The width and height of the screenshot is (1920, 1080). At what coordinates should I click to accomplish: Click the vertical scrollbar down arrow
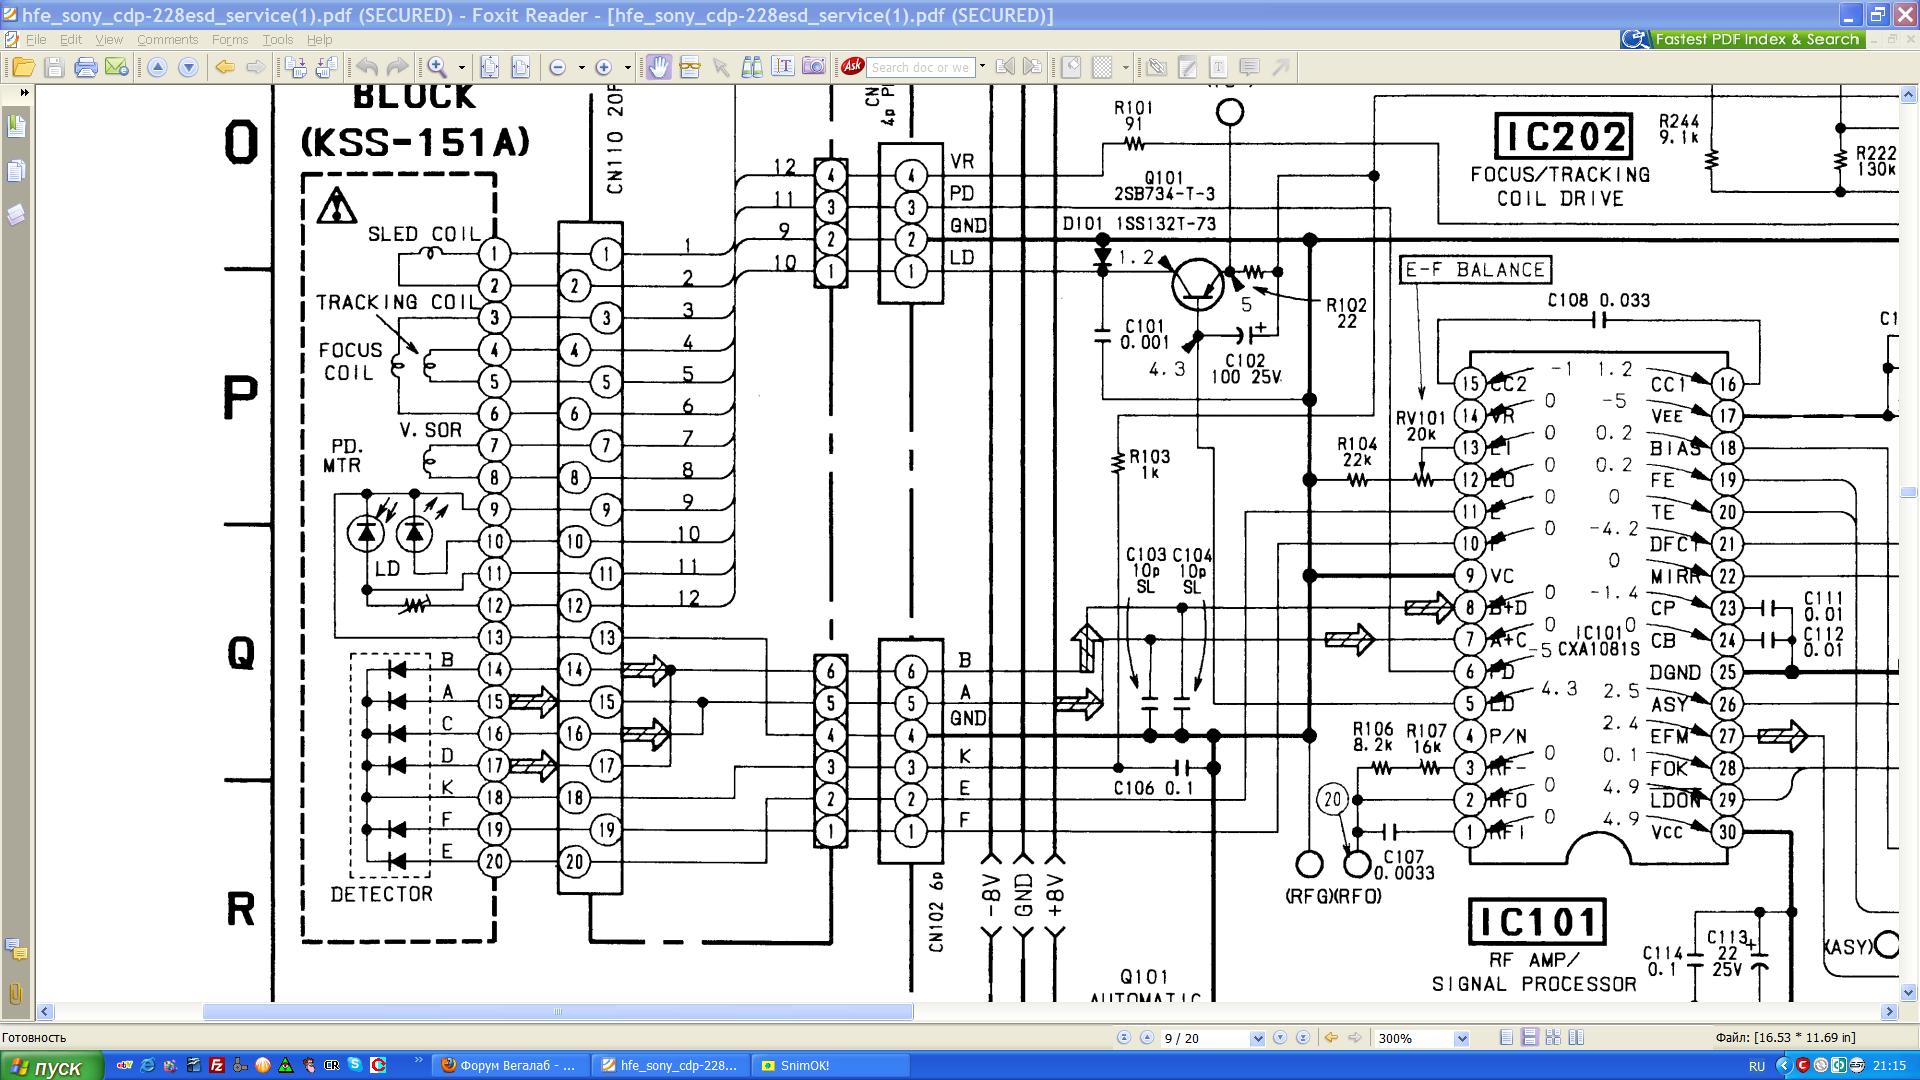pos(1908,994)
